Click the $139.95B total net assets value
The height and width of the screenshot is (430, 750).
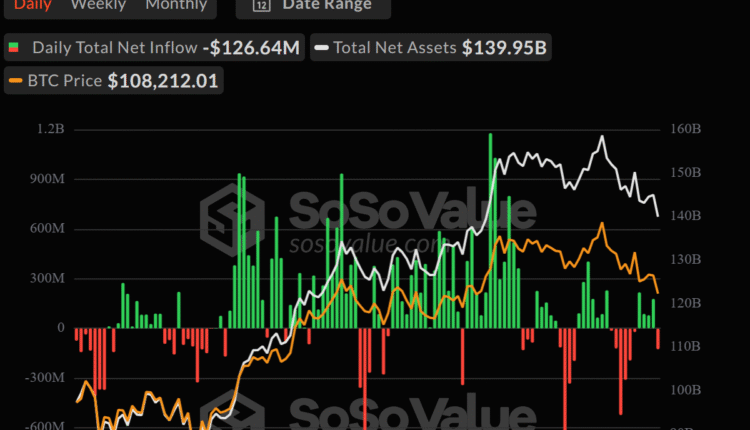pyautogui.click(x=504, y=47)
